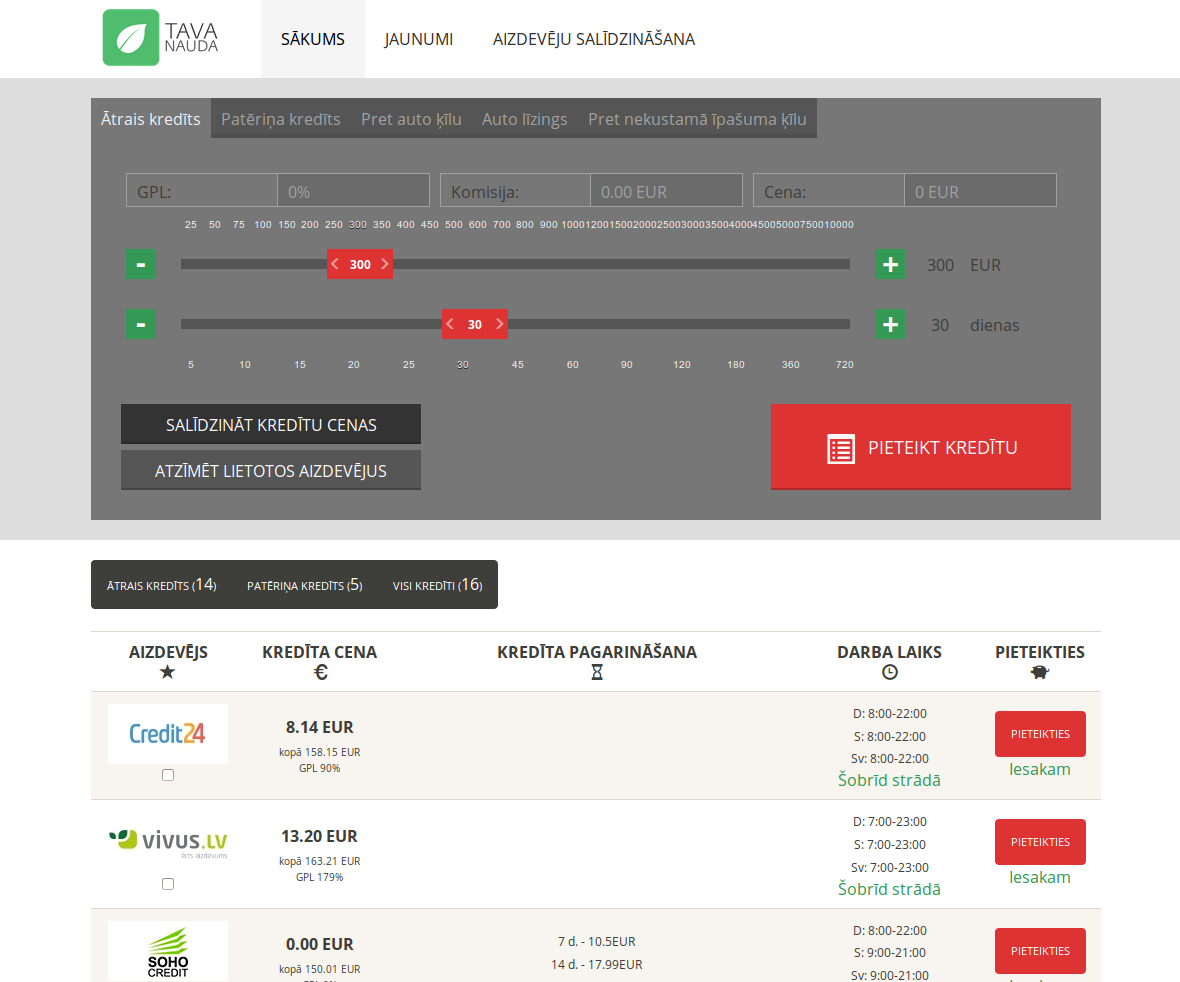Screen dimensions: 1180x982
Task: Click 'kopā 163.21 EUR' in vivus.lv row
Action: tap(319, 861)
